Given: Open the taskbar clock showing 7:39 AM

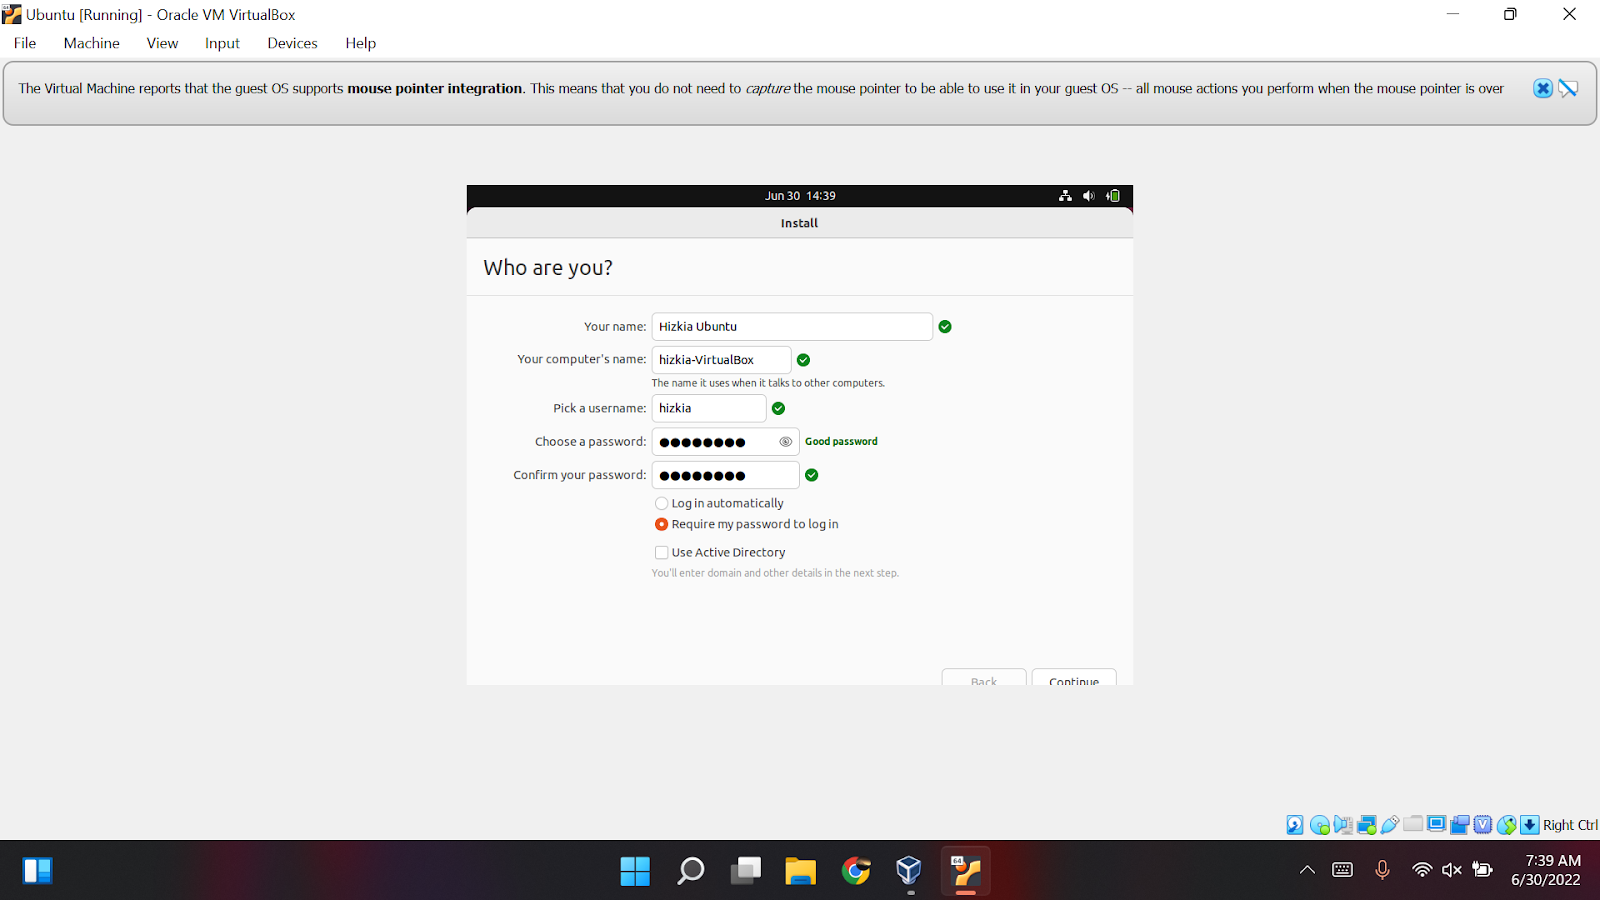Looking at the screenshot, I should [x=1547, y=870].
